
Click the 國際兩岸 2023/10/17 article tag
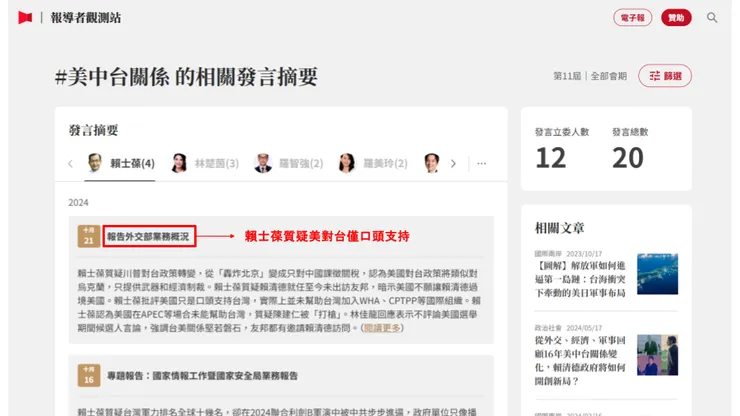tap(568, 254)
